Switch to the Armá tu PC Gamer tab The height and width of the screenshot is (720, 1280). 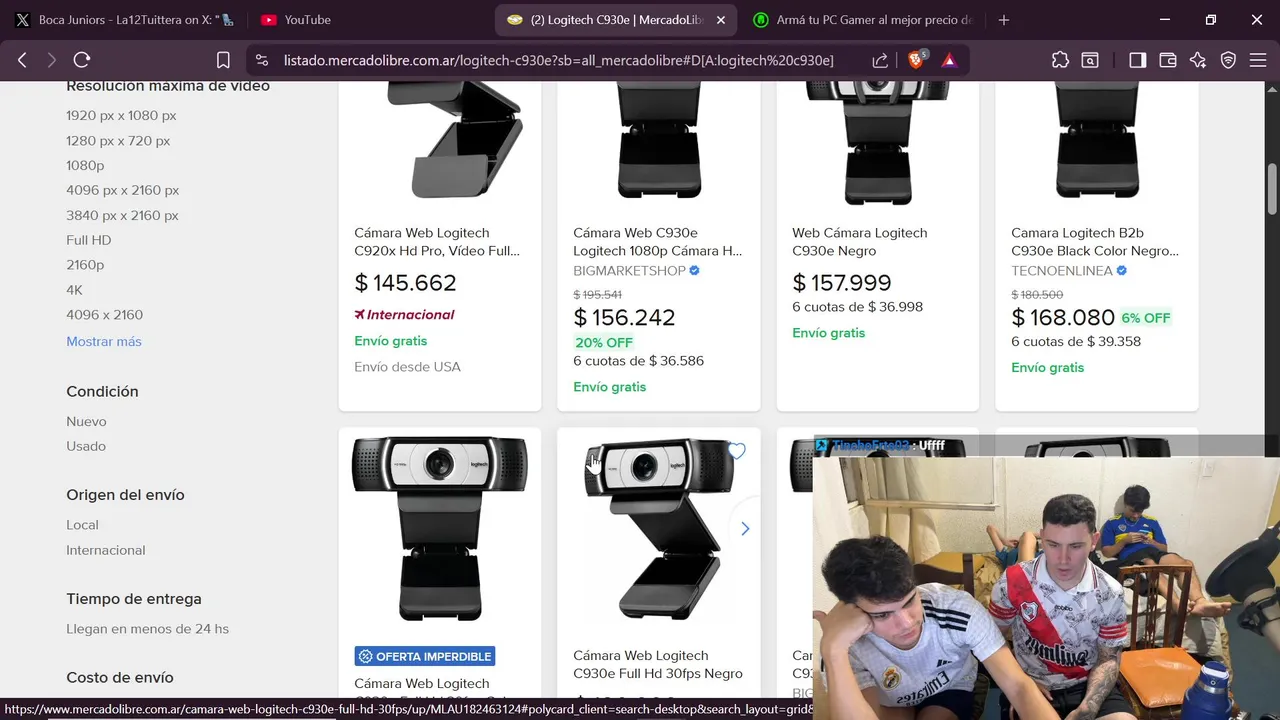(862, 20)
